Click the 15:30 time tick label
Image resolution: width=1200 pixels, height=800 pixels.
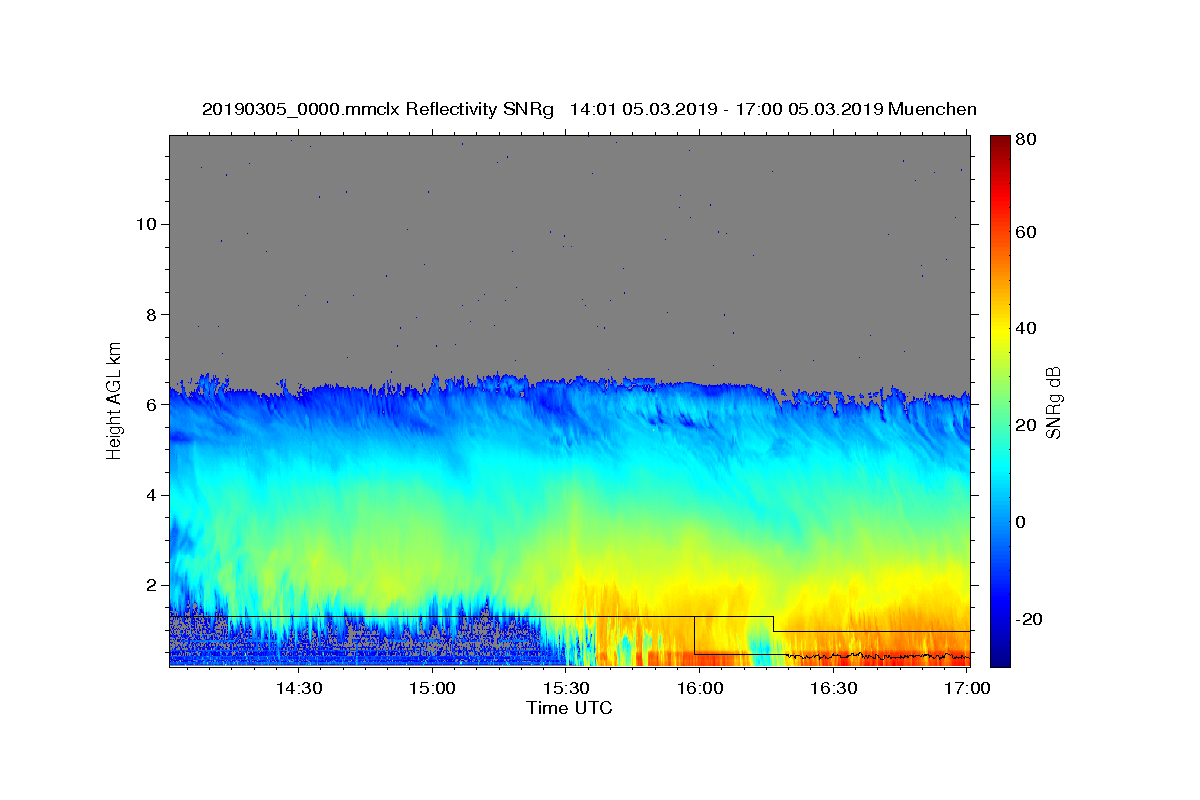click(x=566, y=688)
